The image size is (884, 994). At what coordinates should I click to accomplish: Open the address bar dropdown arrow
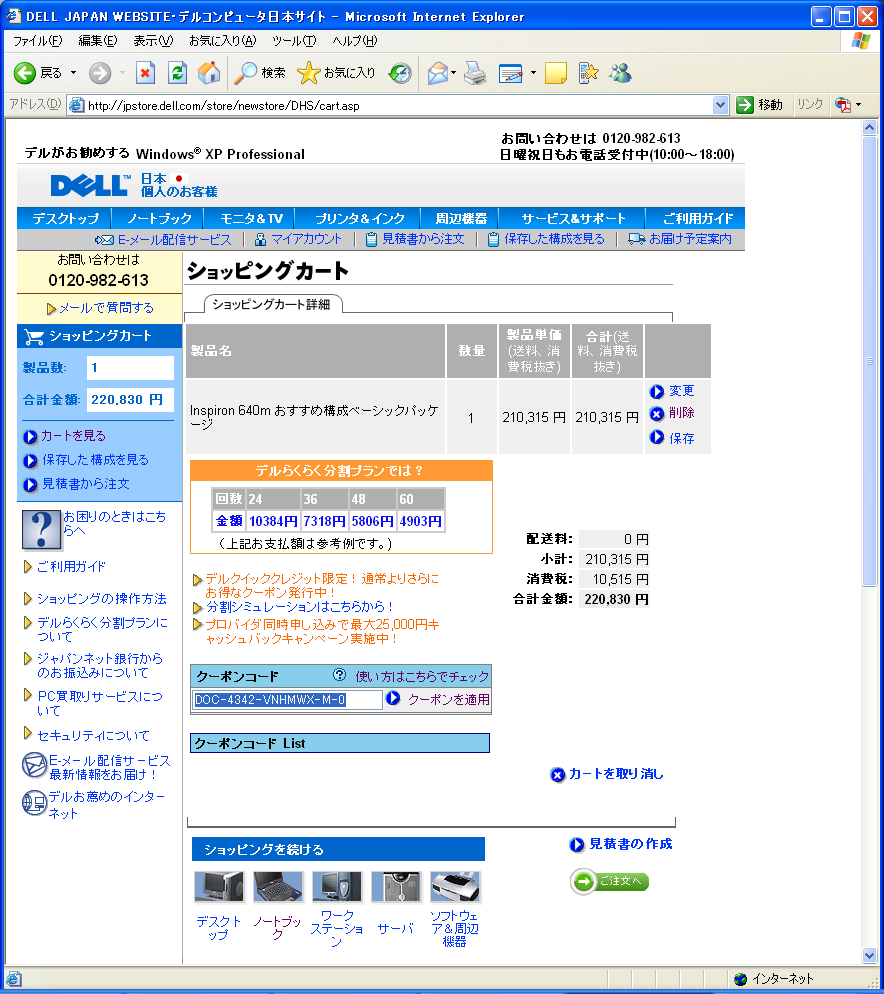[x=721, y=105]
